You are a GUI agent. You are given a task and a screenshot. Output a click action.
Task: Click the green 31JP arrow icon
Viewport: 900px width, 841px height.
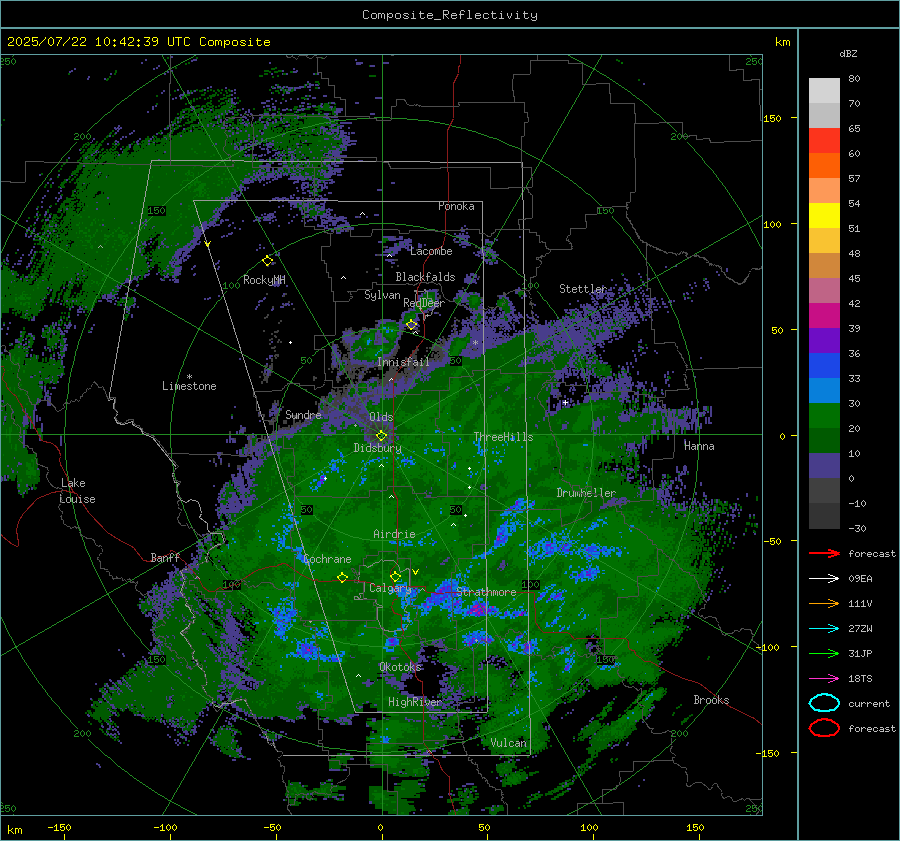pyautogui.click(x=824, y=653)
